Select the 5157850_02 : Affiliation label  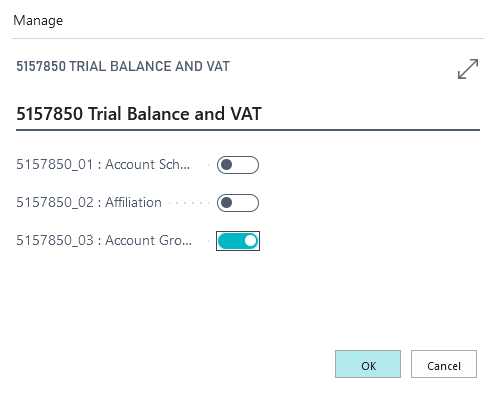(x=89, y=202)
